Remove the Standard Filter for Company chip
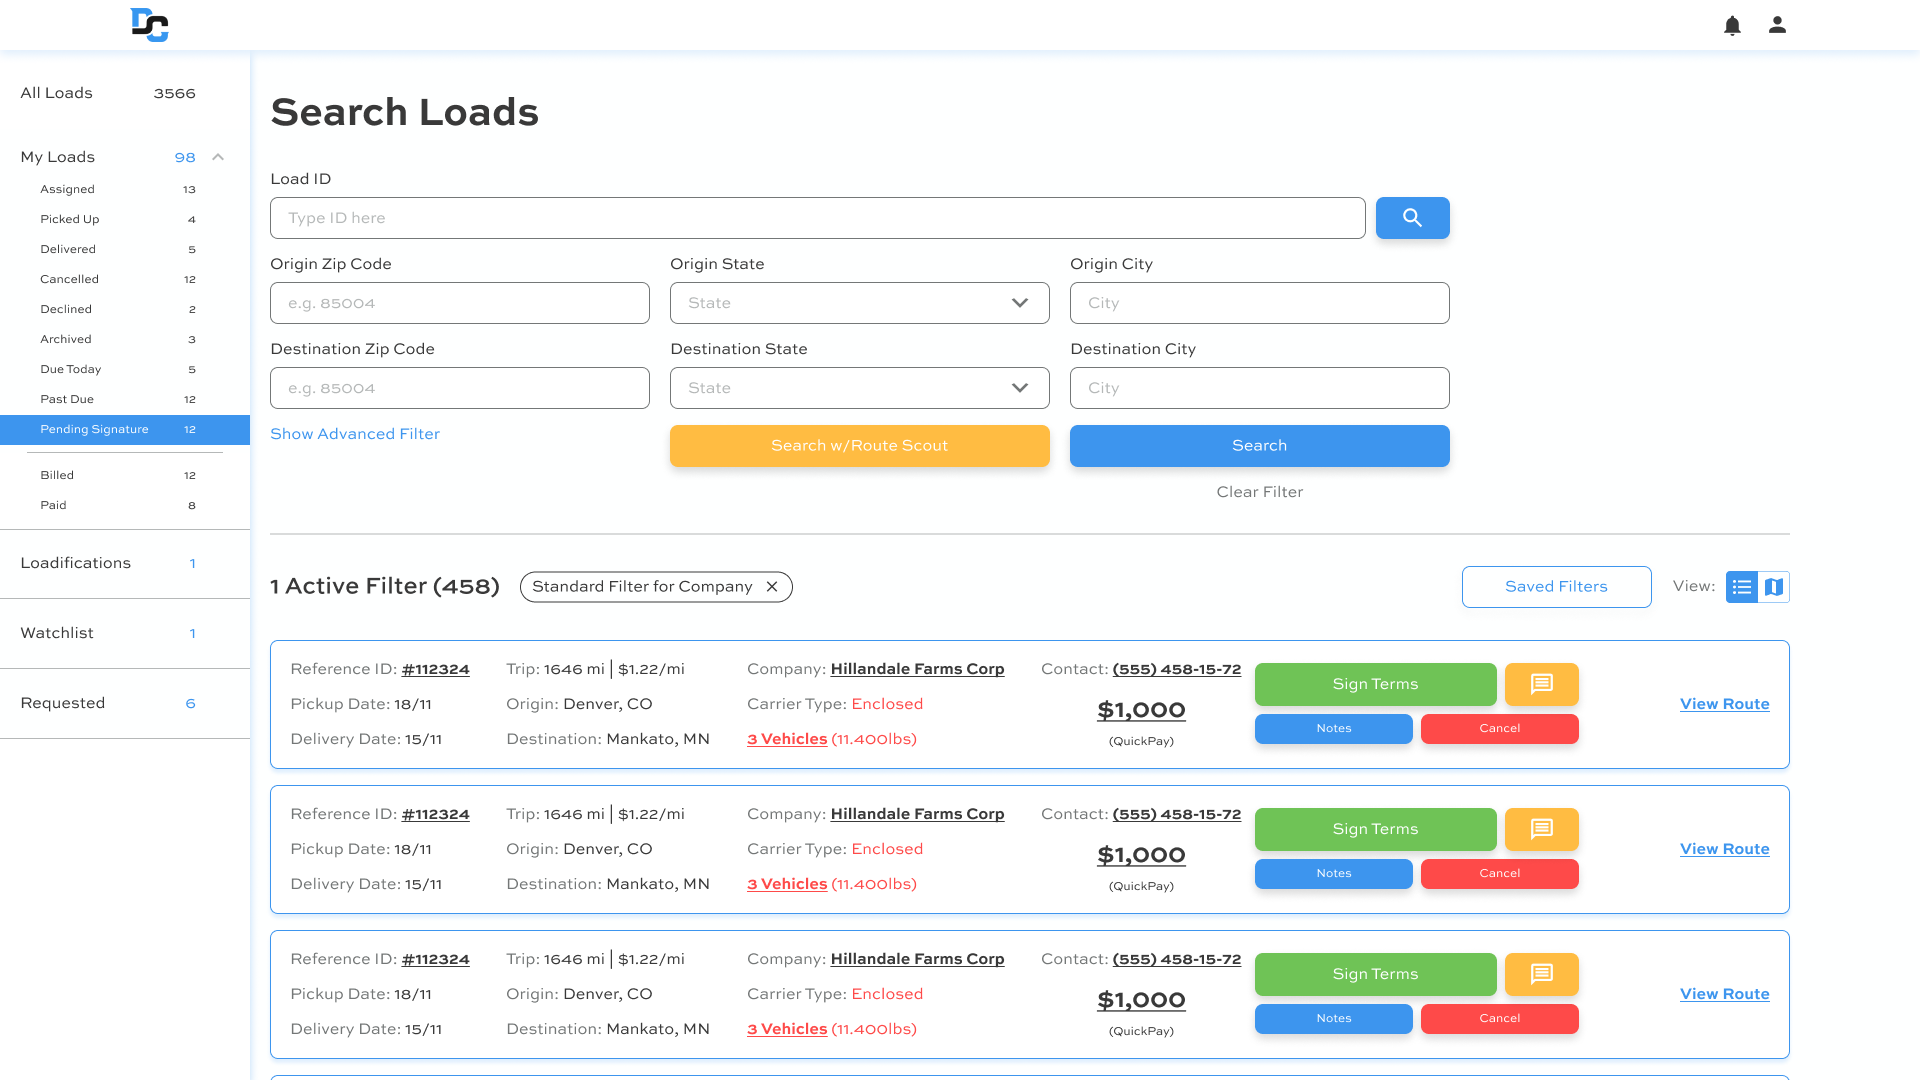 click(772, 587)
